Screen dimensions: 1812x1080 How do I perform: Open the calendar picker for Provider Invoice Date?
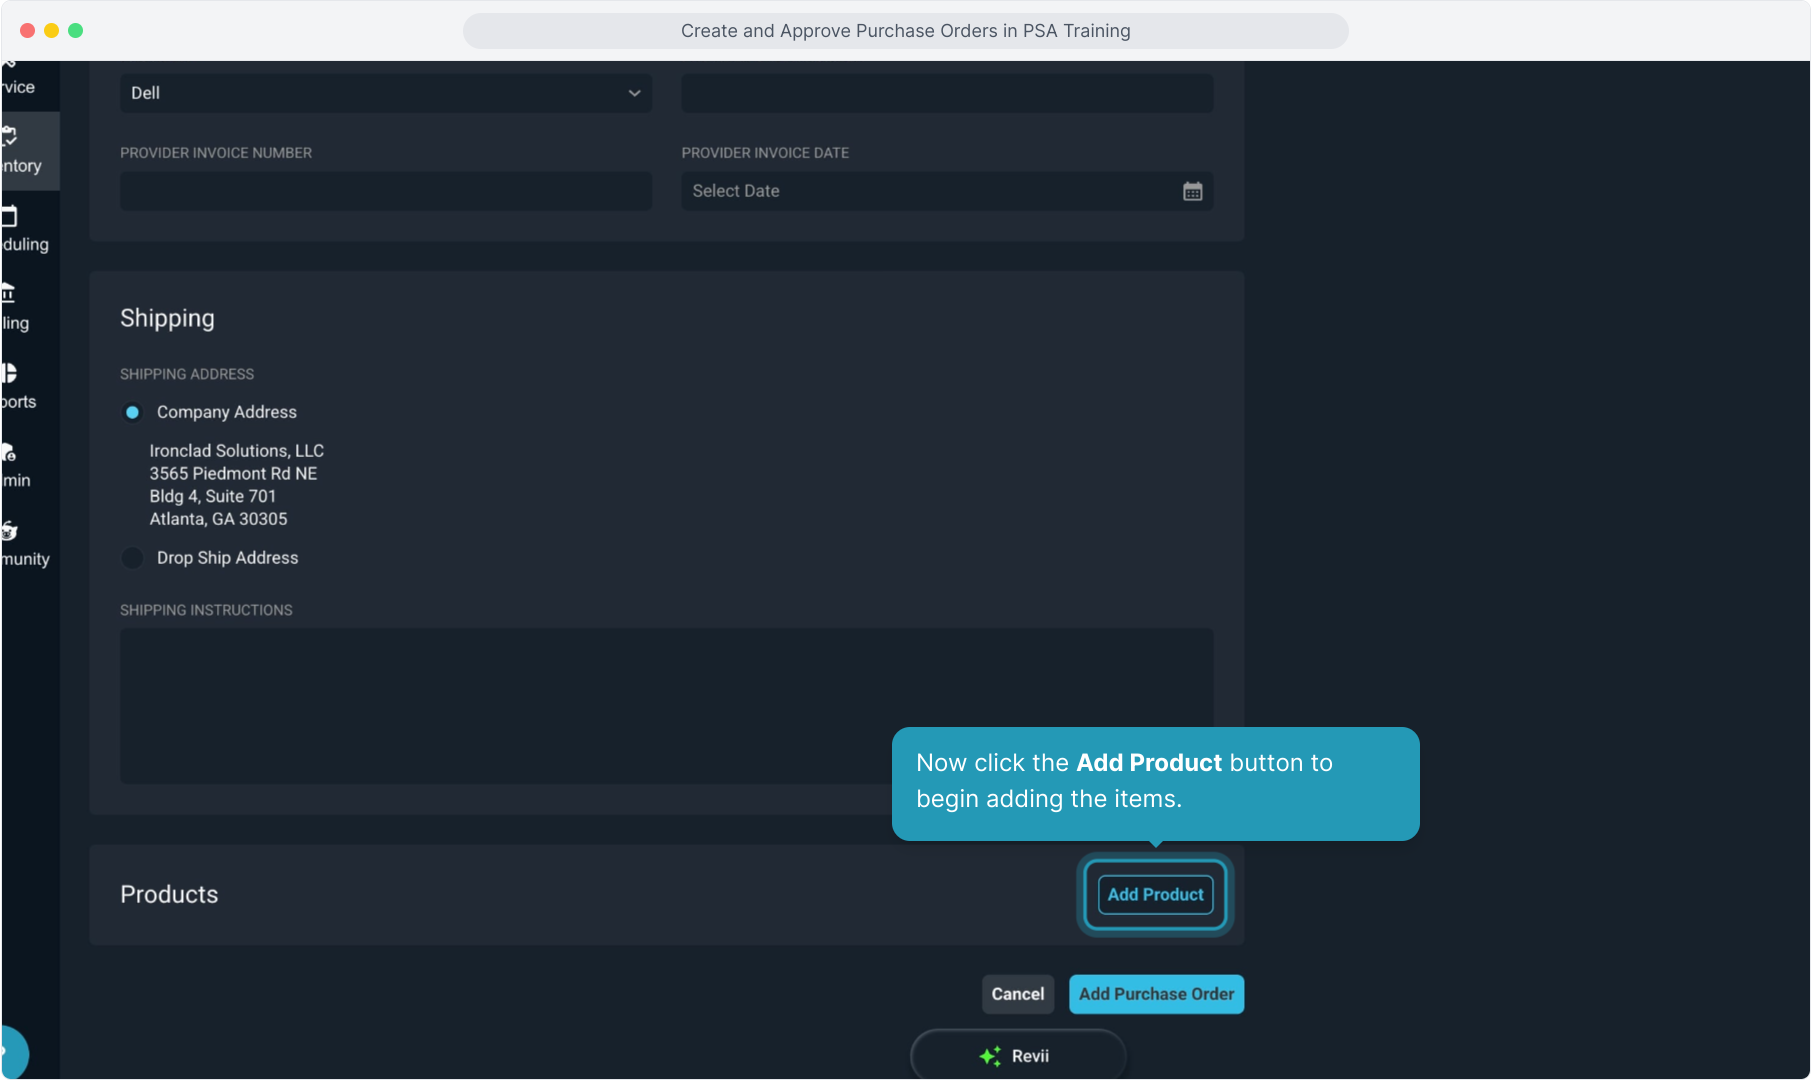(1192, 191)
